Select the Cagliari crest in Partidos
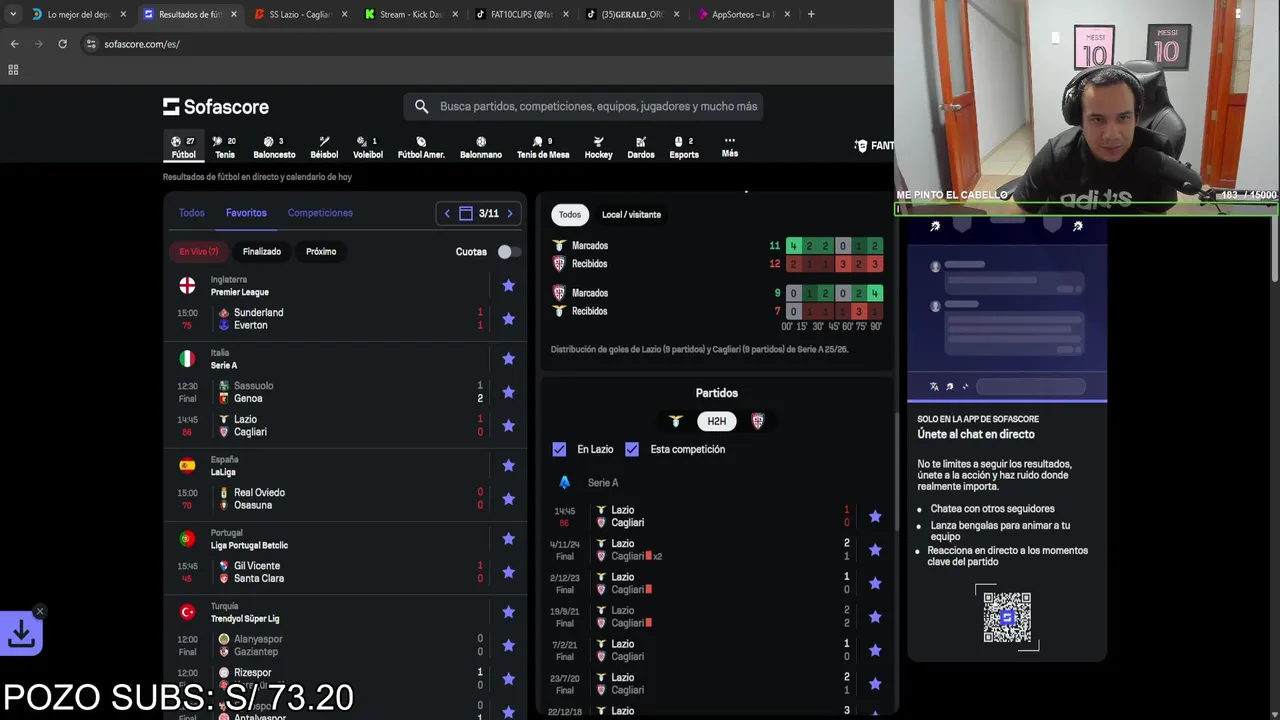Screen dimensions: 1280x720 point(757,421)
